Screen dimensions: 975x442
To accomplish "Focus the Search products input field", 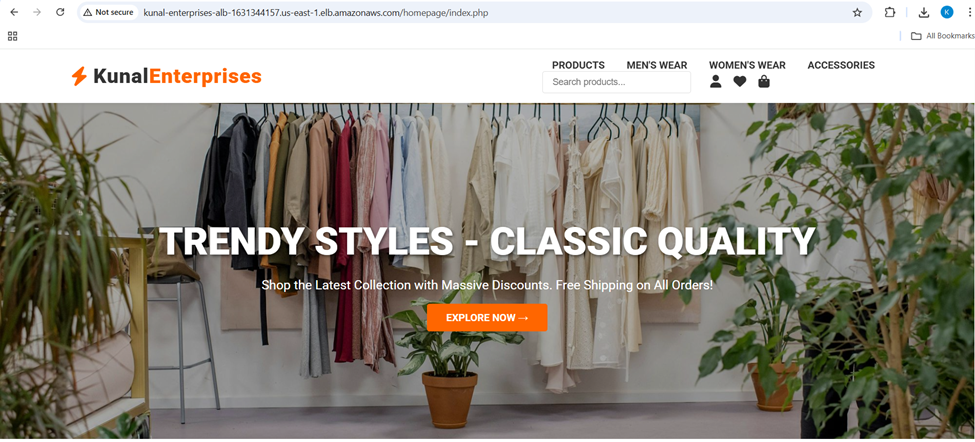I will 616,82.
